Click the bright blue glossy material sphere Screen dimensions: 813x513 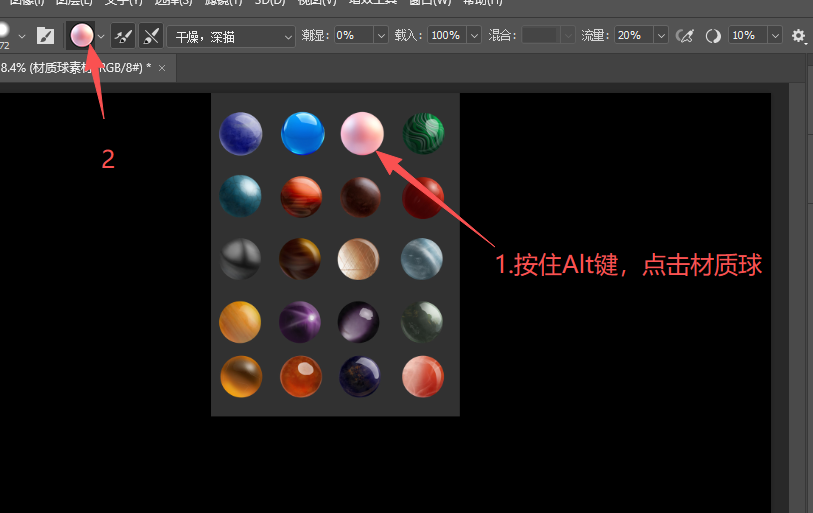(x=303, y=133)
